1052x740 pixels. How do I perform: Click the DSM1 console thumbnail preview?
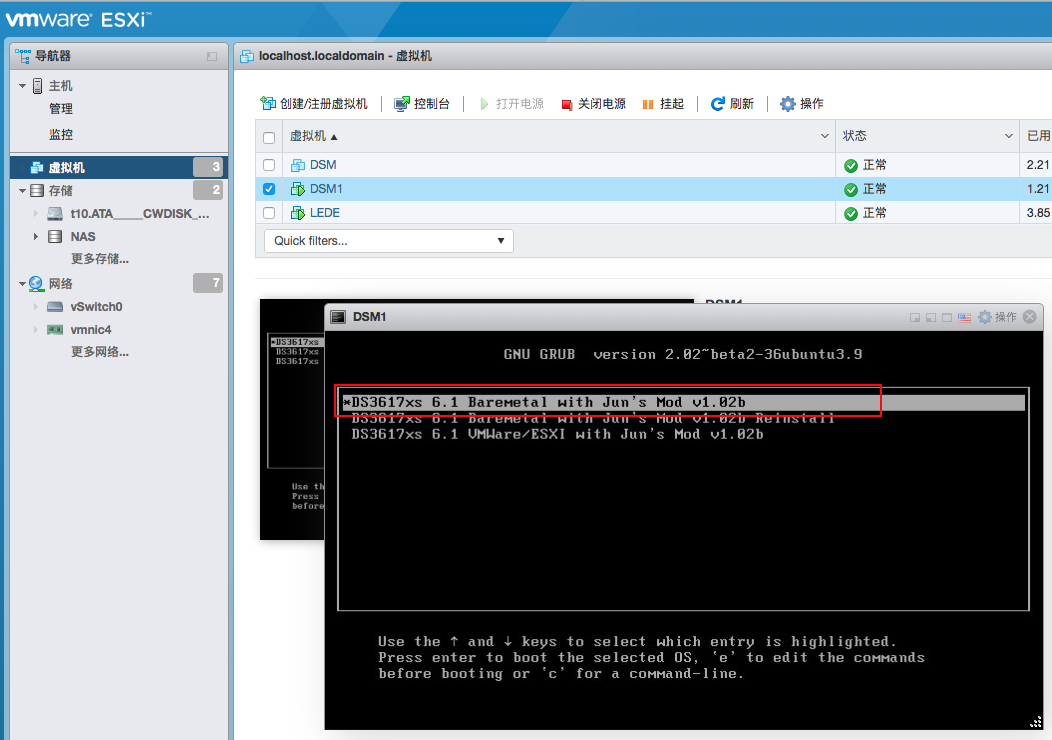[292, 419]
